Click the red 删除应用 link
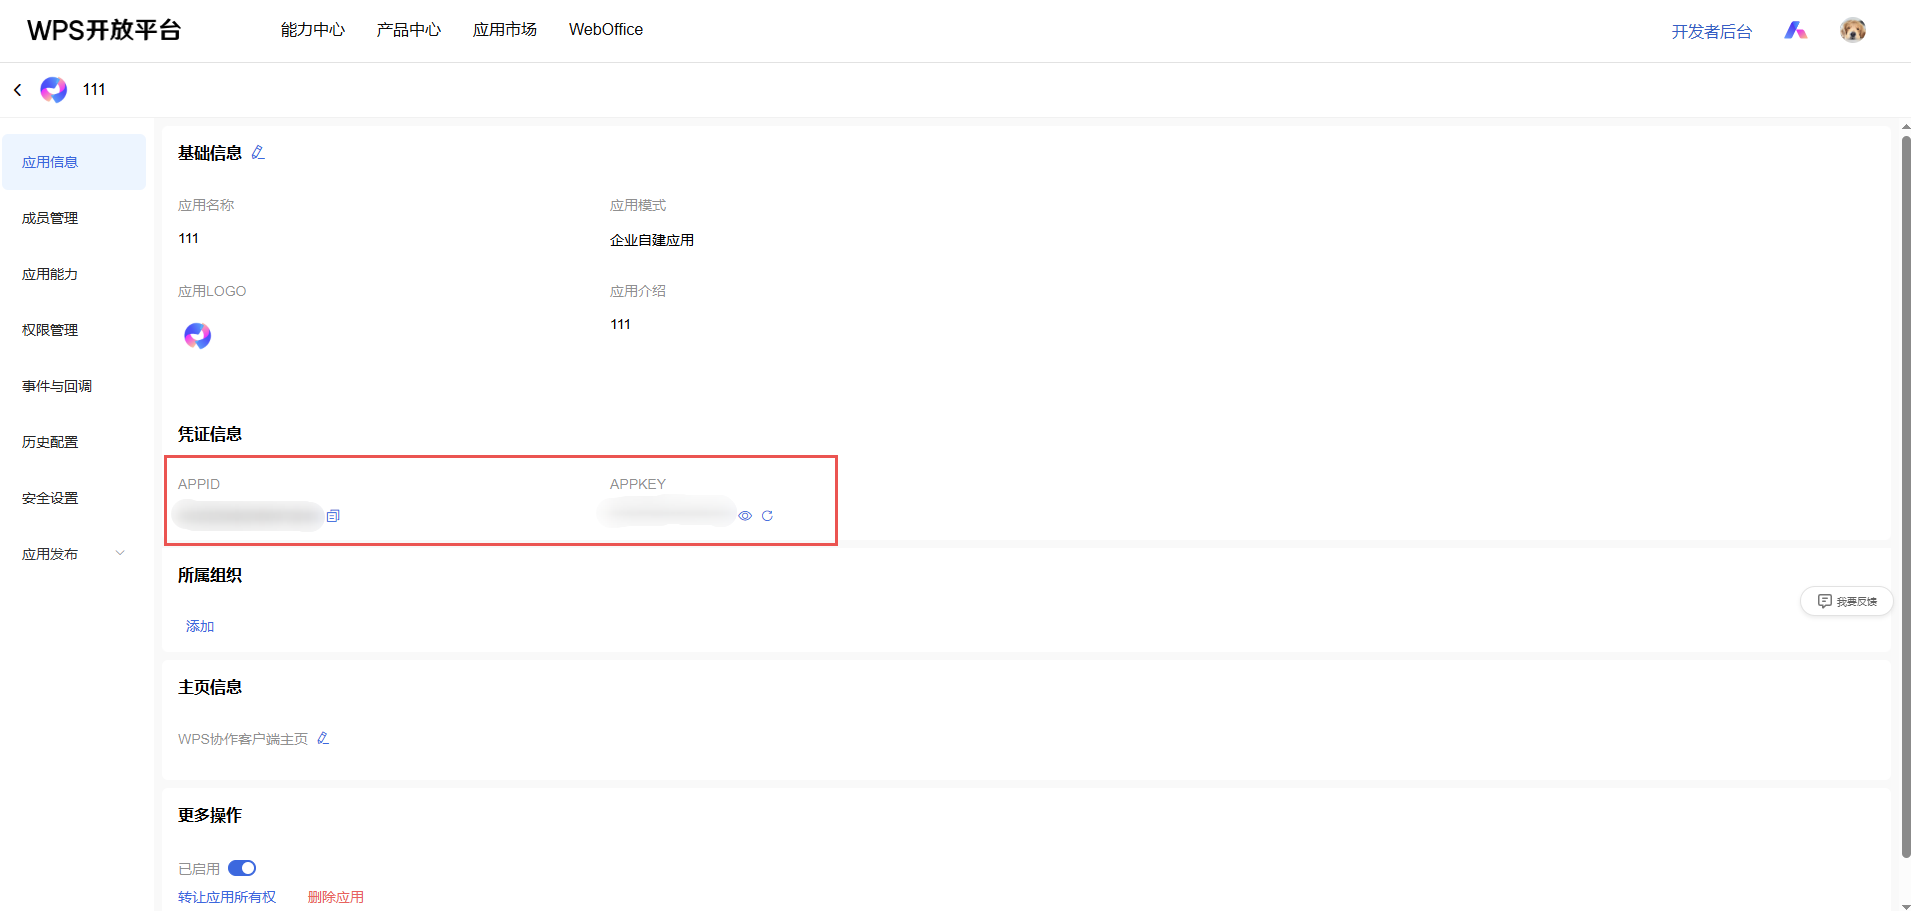The image size is (1911, 911). coord(336,897)
